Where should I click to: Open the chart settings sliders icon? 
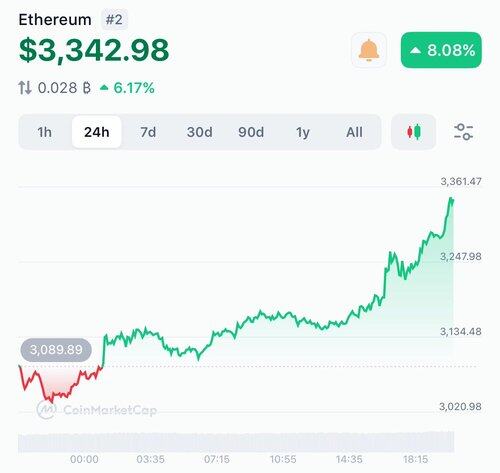coord(464,132)
